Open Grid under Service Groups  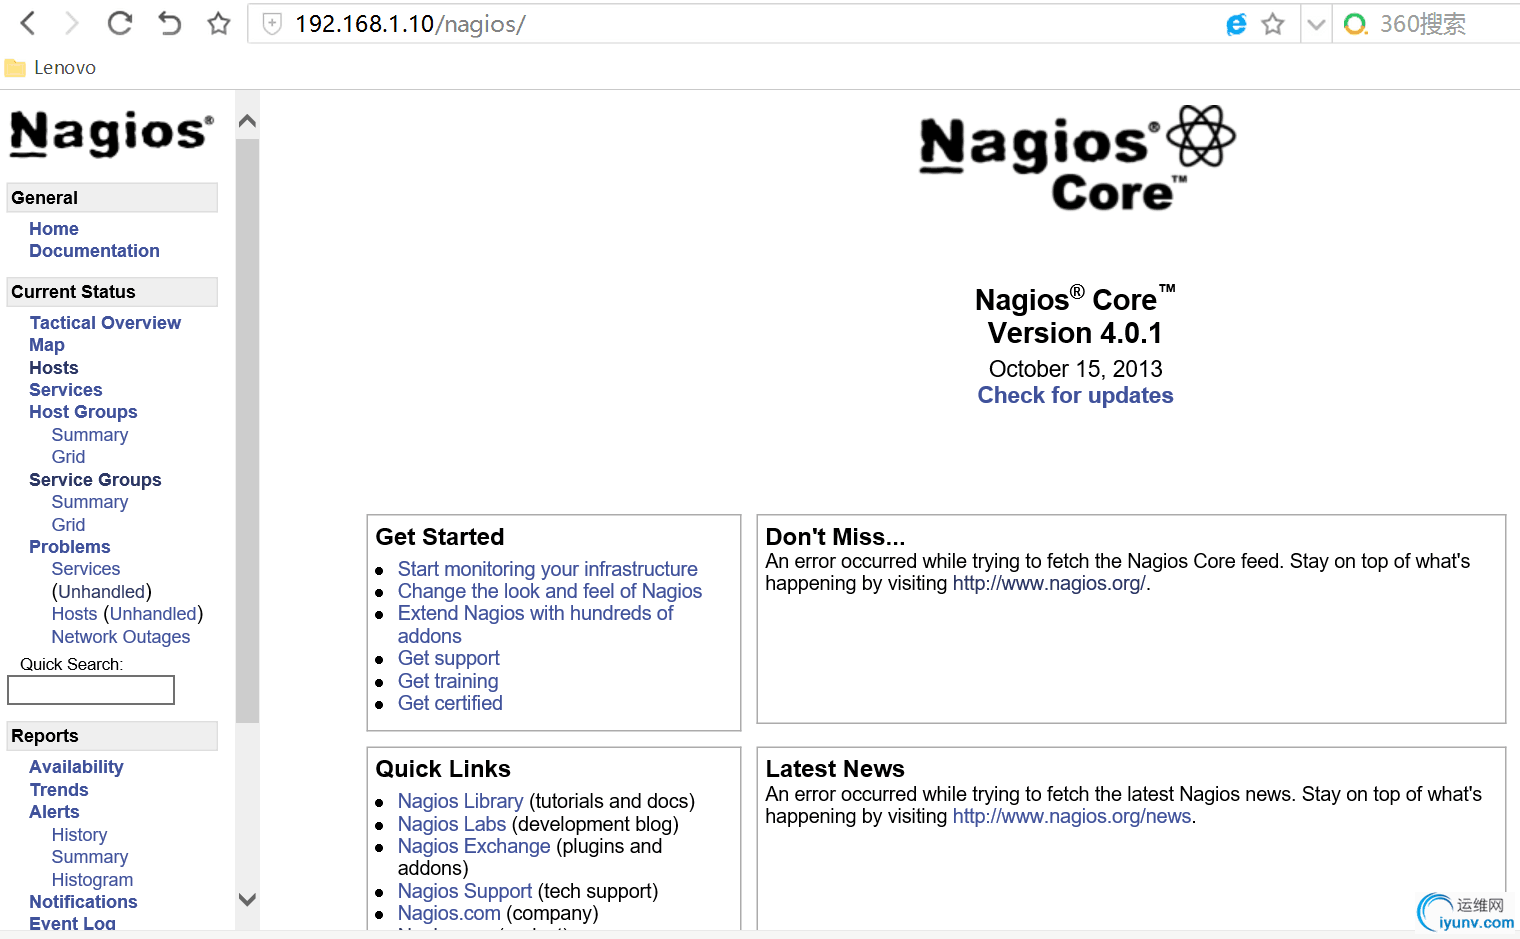[69, 525]
